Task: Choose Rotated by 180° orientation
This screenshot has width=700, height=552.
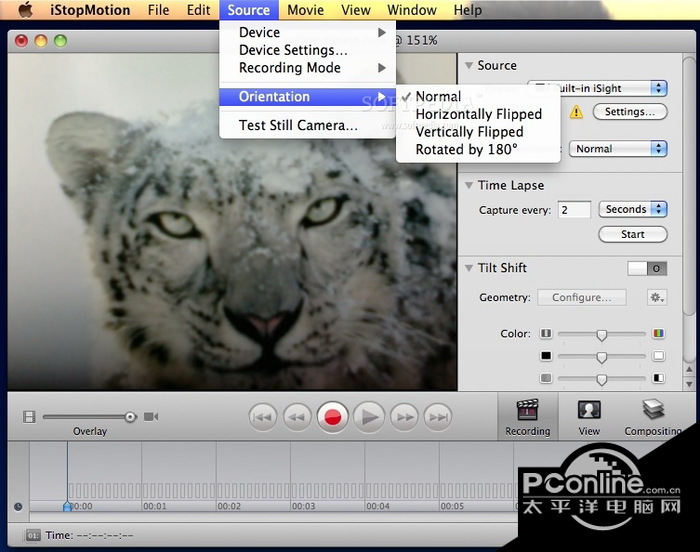Action: (x=466, y=149)
